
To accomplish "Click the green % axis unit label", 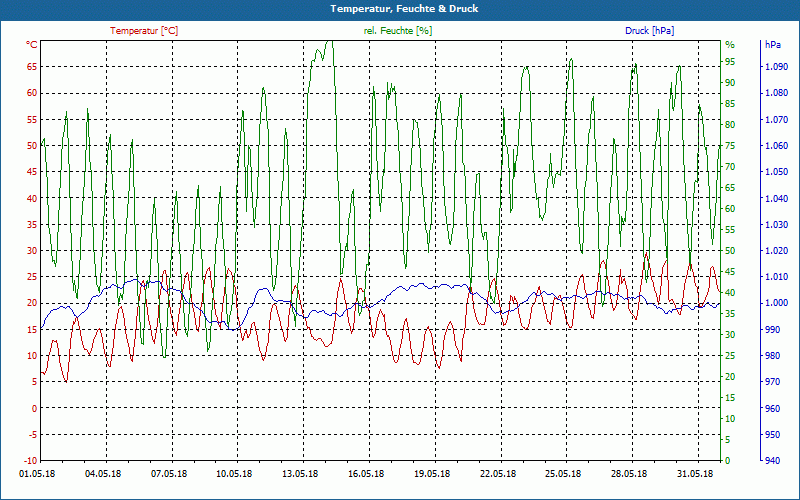I will [x=730, y=45].
